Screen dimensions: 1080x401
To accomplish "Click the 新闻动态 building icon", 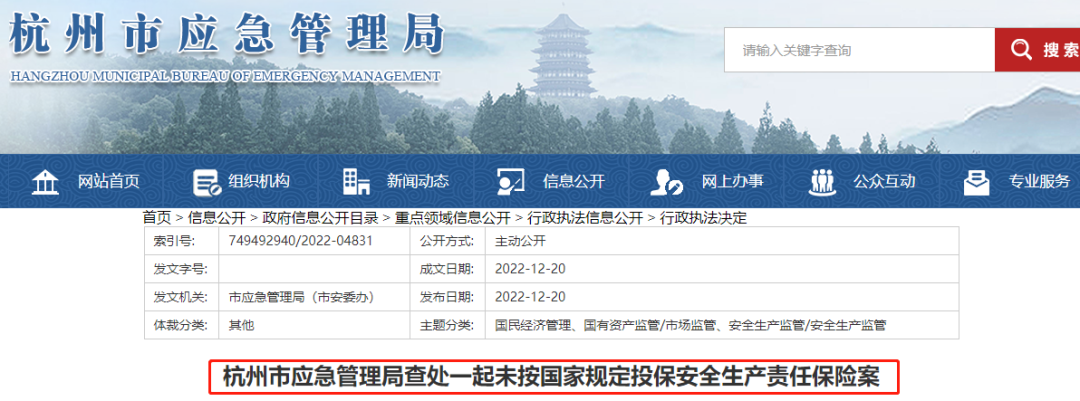I will coord(357,182).
